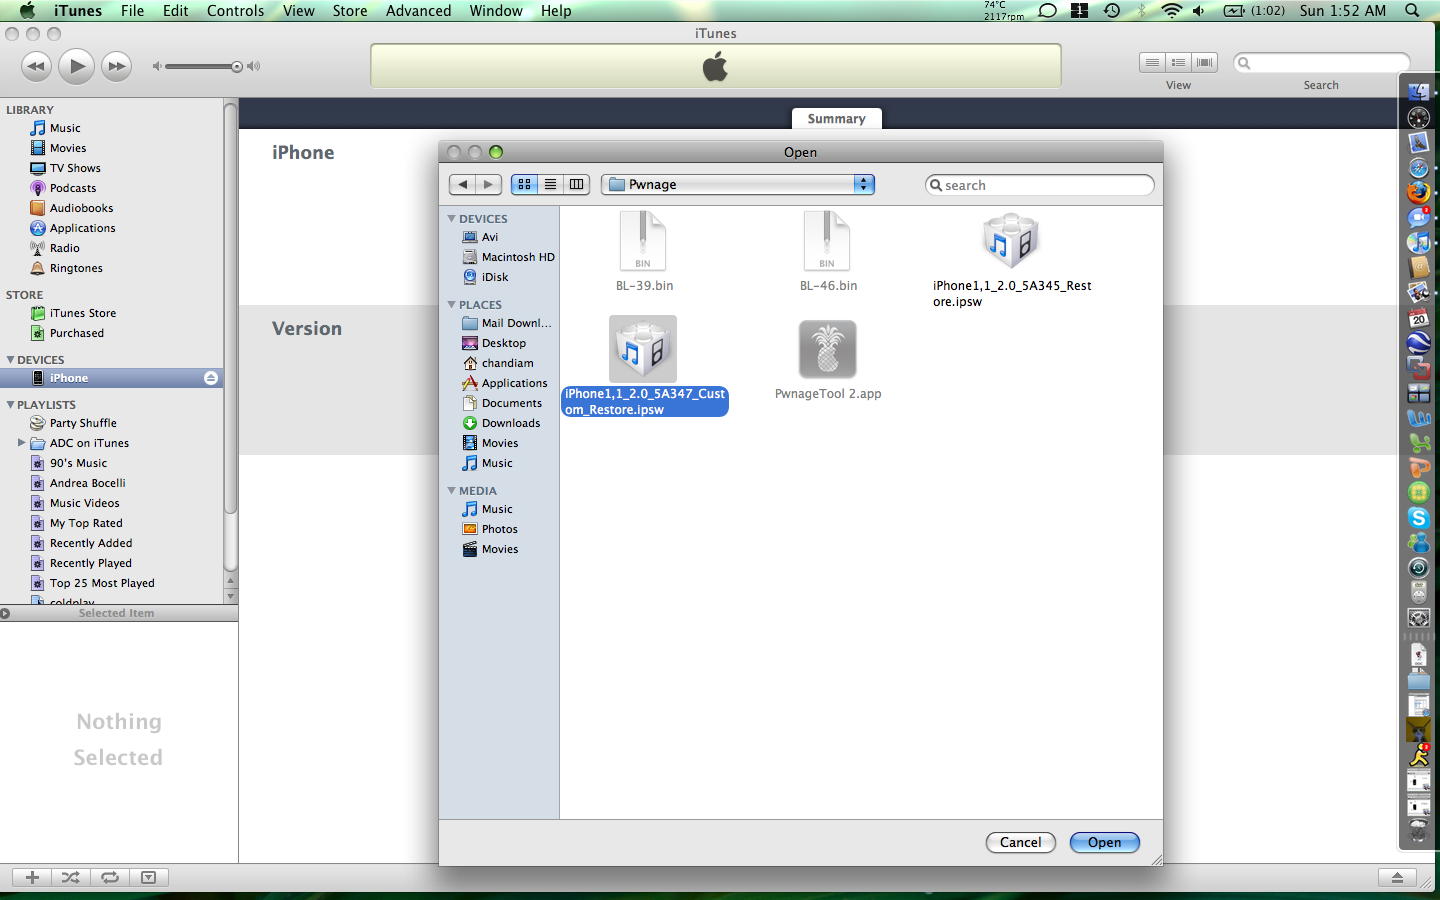Screen dimensions: 1440x900
Task: Open the Pwnage folder path dropdown
Action: coord(738,184)
